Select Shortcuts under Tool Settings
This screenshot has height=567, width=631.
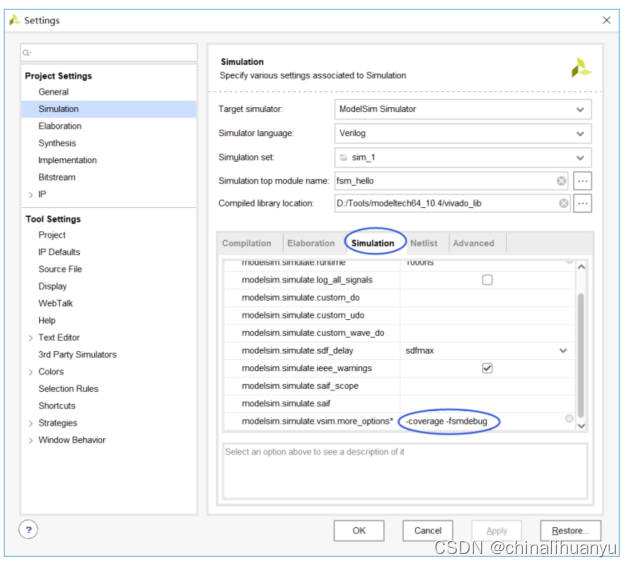[57, 406]
